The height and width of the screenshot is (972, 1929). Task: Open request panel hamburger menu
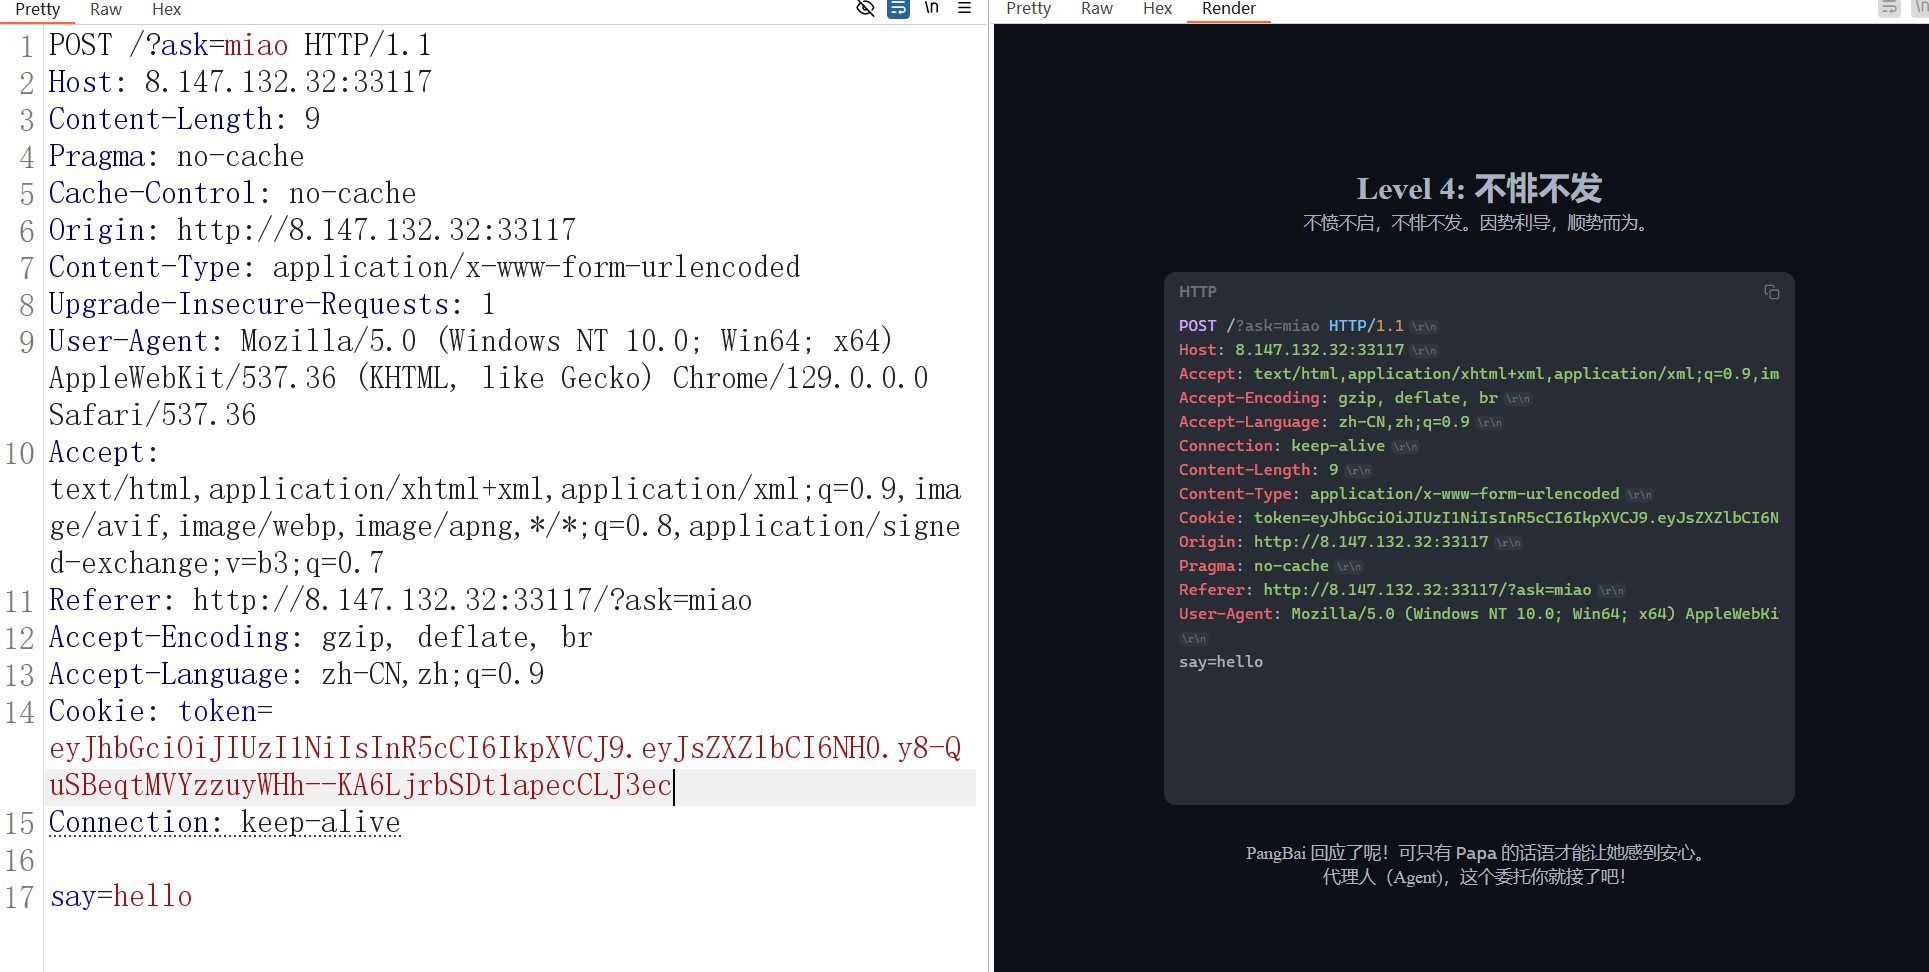click(964, 8)
